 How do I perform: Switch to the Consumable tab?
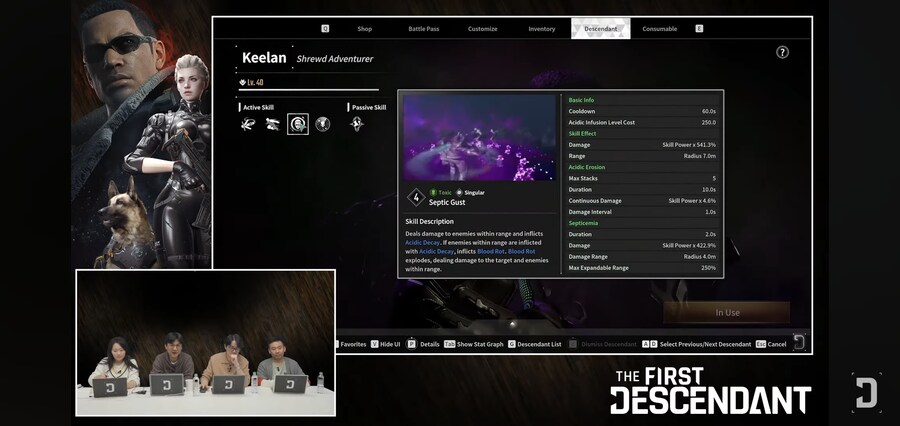pyautogui.click(x=660, y=29)
